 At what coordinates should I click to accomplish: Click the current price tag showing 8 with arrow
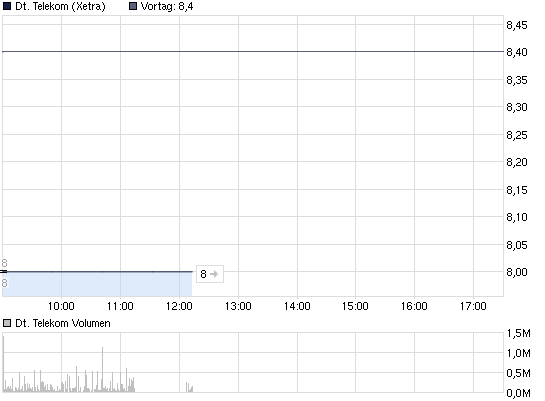point(210,274)
